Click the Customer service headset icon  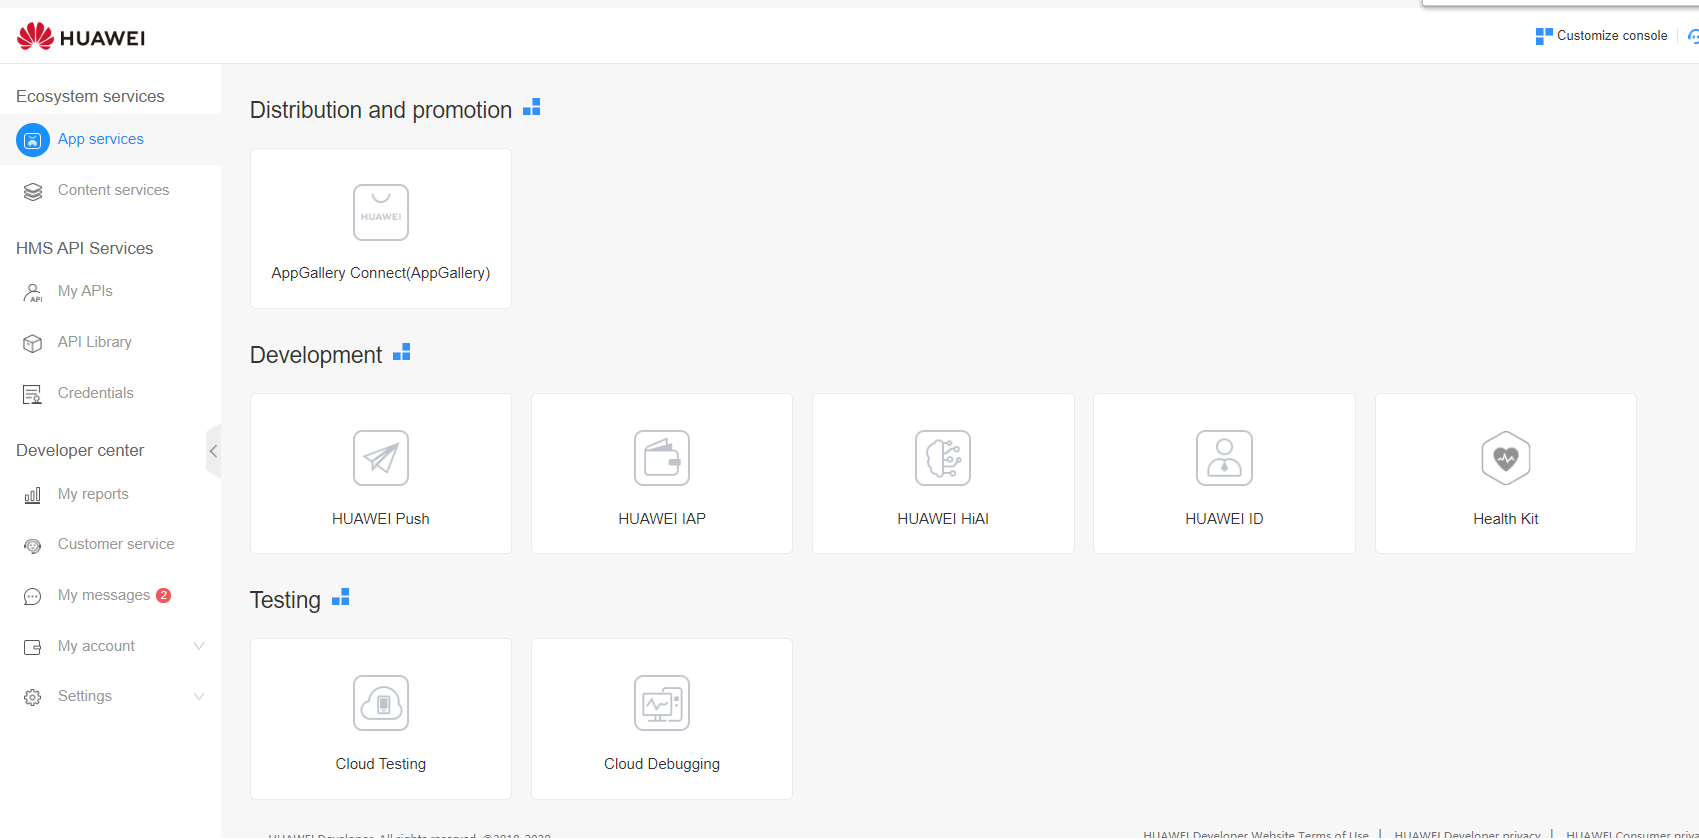[x=33, y=546]
